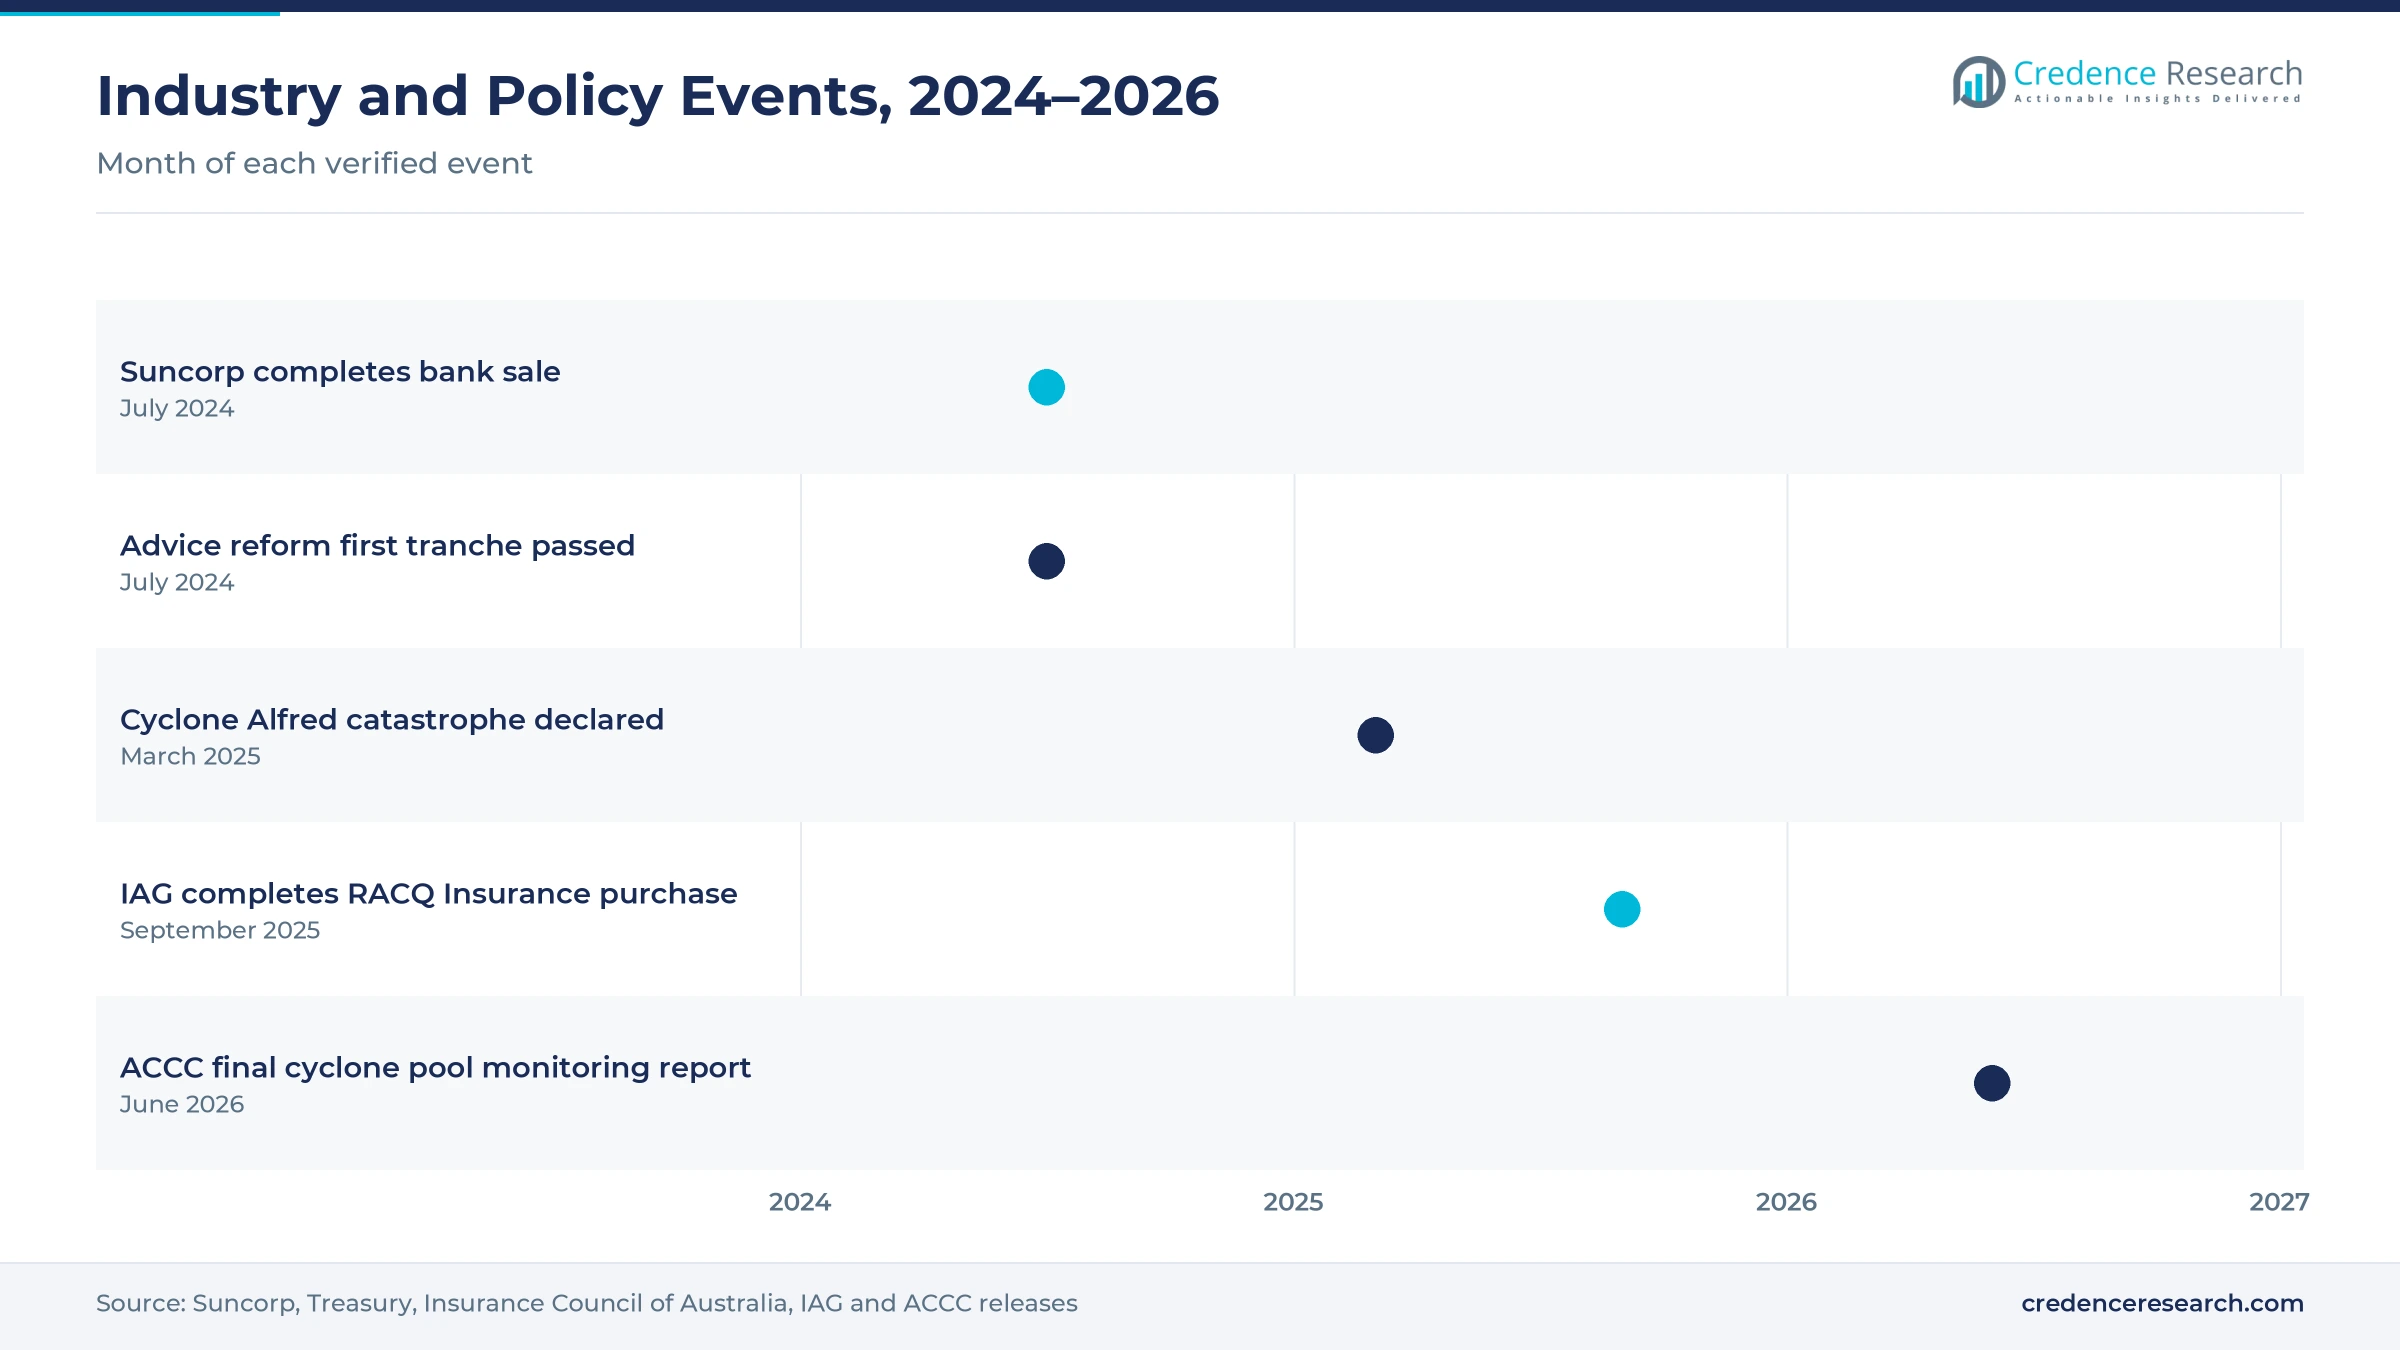Viewport: 2400px width, 1350px height.
Task: Click the chart title 'Industry and Policy Events'
Action: [658, 96]
